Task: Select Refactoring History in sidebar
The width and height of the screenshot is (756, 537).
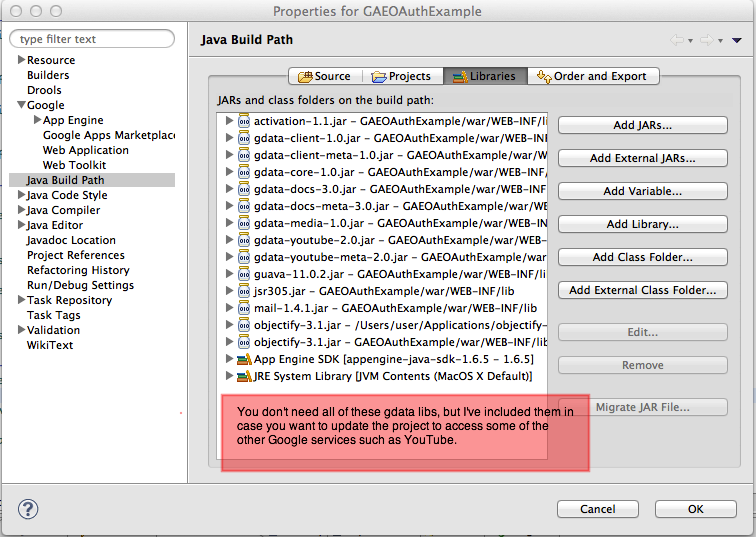Action: pos(78,270)
